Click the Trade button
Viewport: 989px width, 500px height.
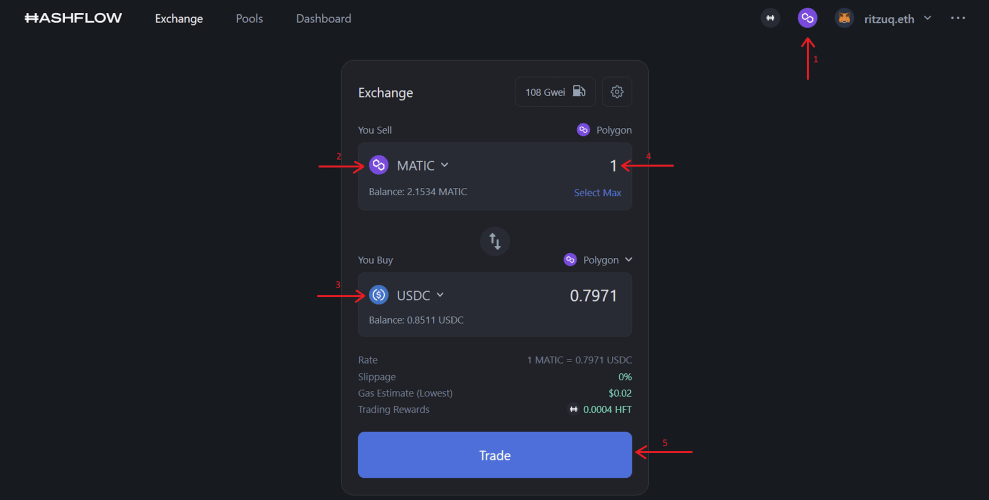tap(495, 455)
